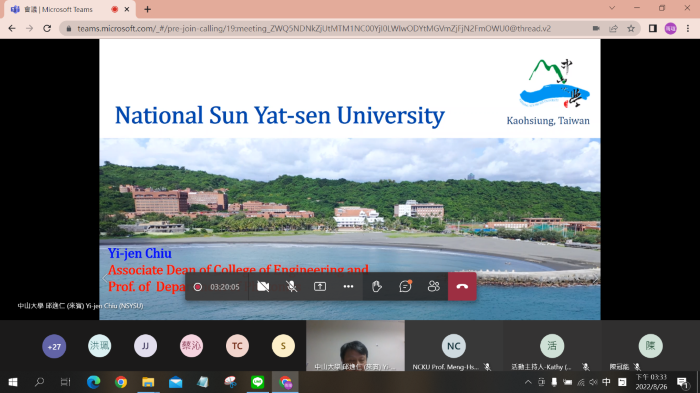Image resolution: width=700 pixels, height=393 pixels.
Task: Switch the 中 input method indicator
Action: pos(606,382)
